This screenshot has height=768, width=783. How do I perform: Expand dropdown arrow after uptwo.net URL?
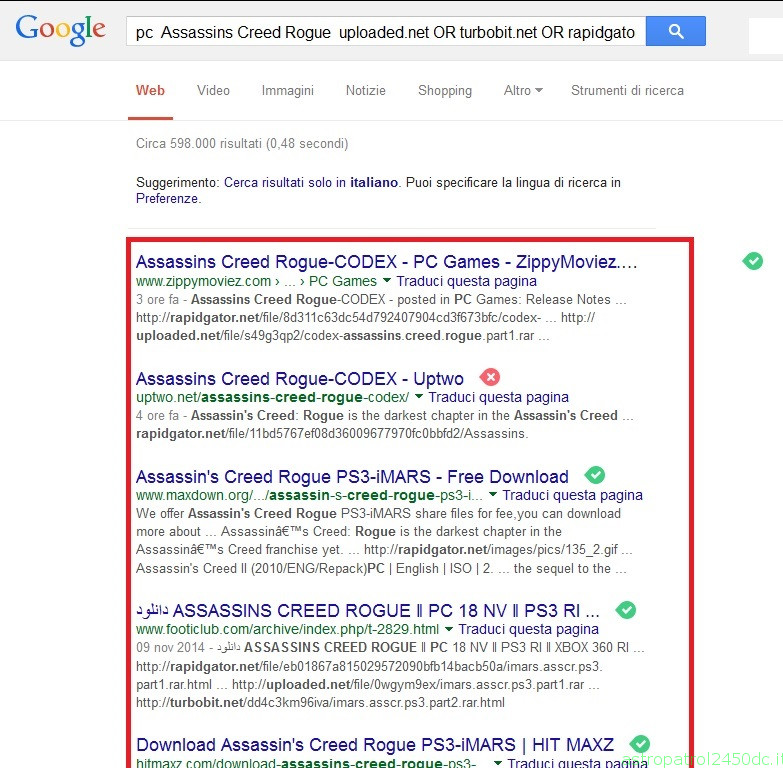(419, 396)
